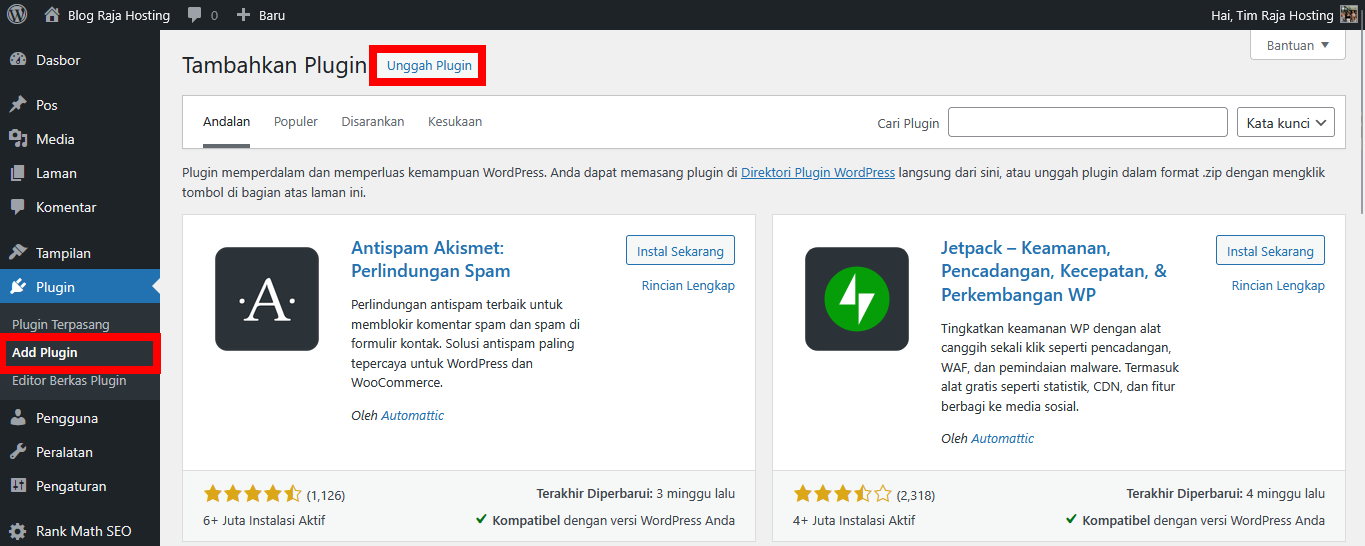
Task: Open Automattic author link under Jetpack
Action: pyautogui.click(x=1002, y=438)
